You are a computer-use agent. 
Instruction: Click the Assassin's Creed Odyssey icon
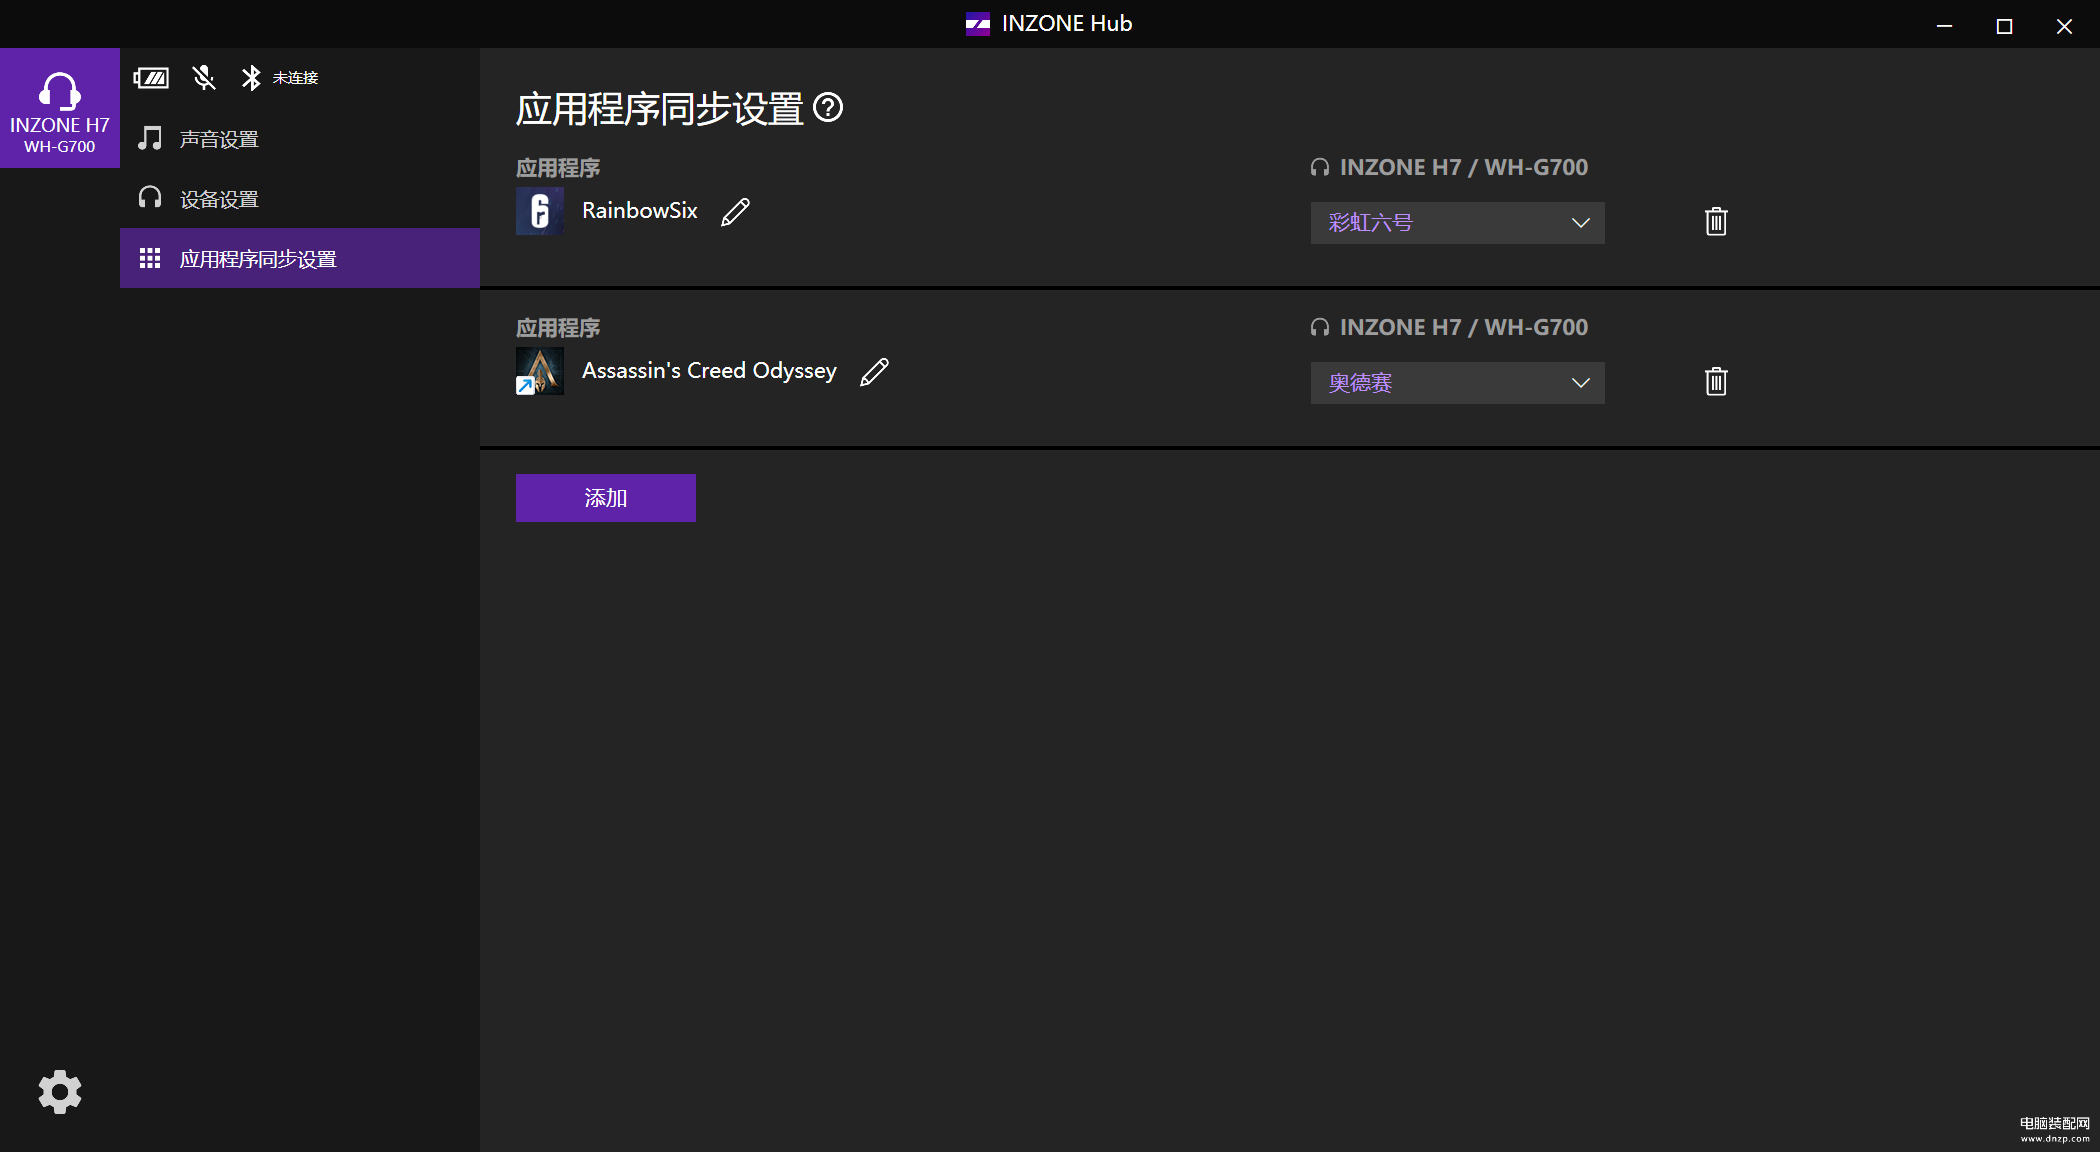pos(540,371)
